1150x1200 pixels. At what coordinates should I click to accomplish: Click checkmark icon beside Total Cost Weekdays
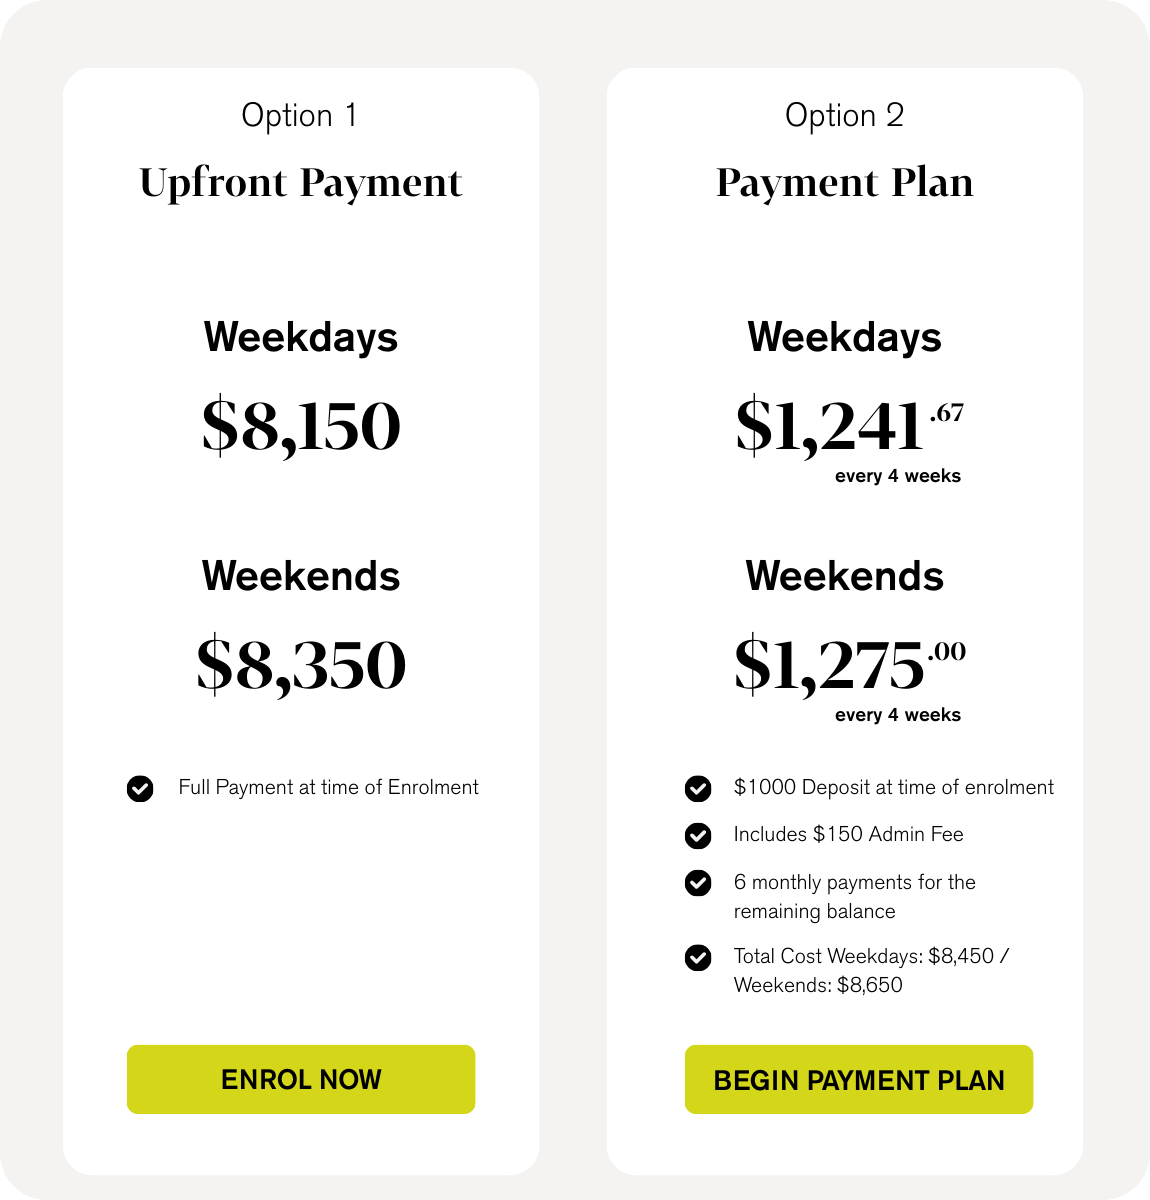(x=698, y=958)
